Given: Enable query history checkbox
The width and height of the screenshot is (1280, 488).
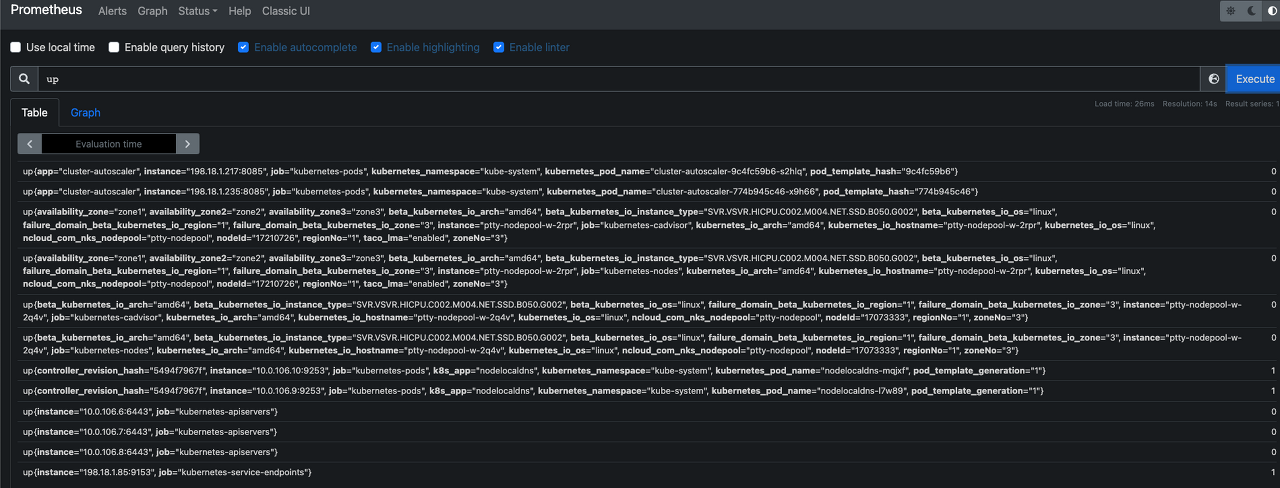Looking at the screenshot, I should click(x=114, y=47).
